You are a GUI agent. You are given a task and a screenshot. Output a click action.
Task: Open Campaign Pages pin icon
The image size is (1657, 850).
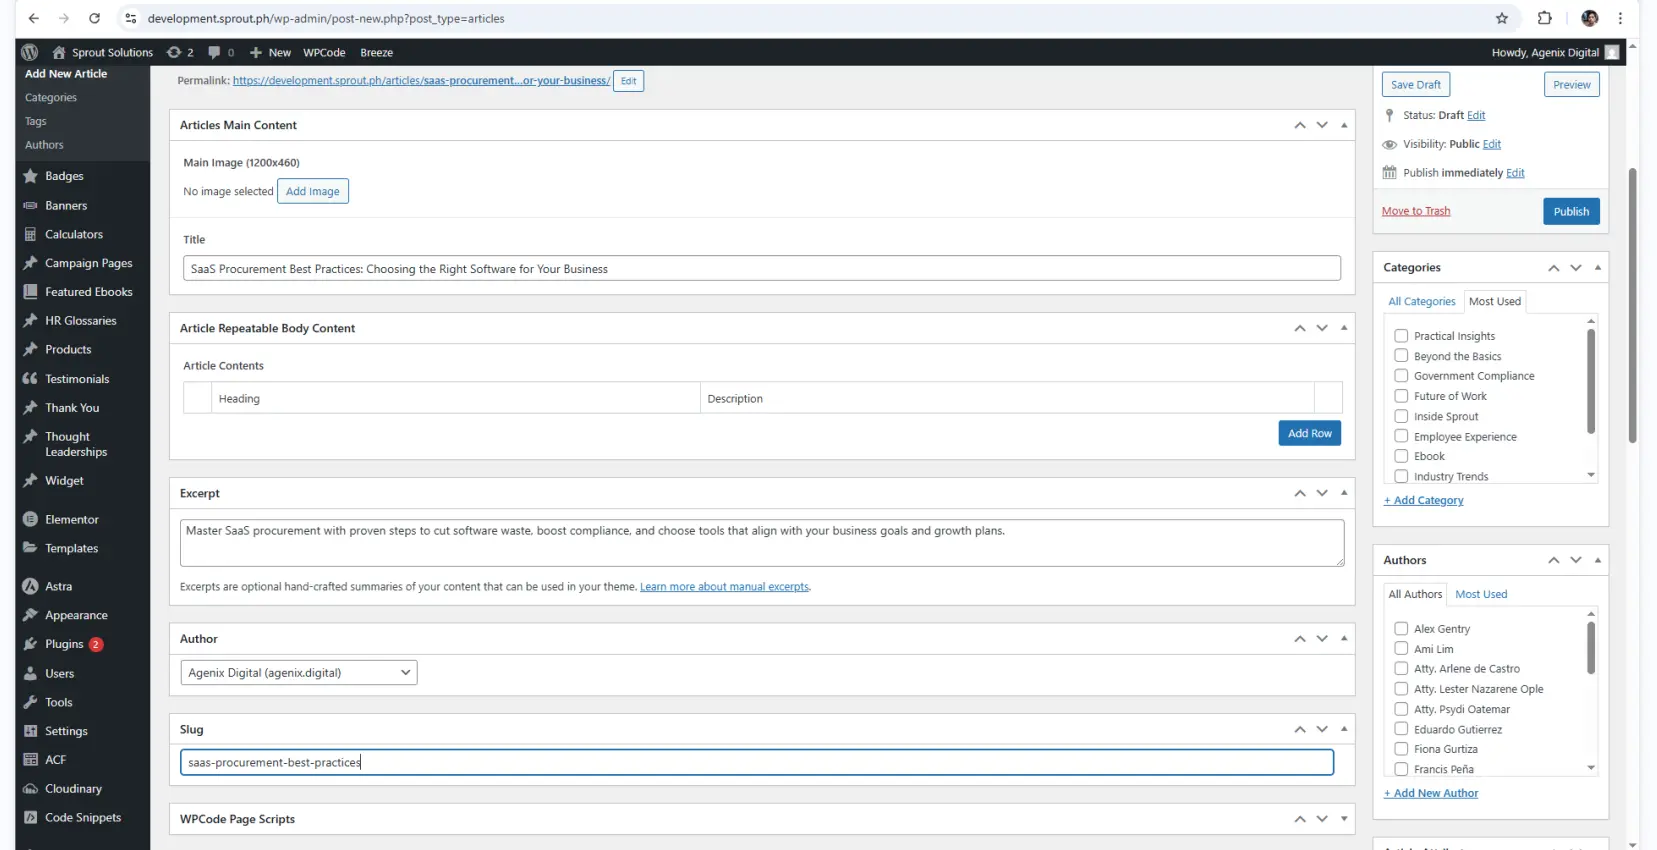coord(30,263)
